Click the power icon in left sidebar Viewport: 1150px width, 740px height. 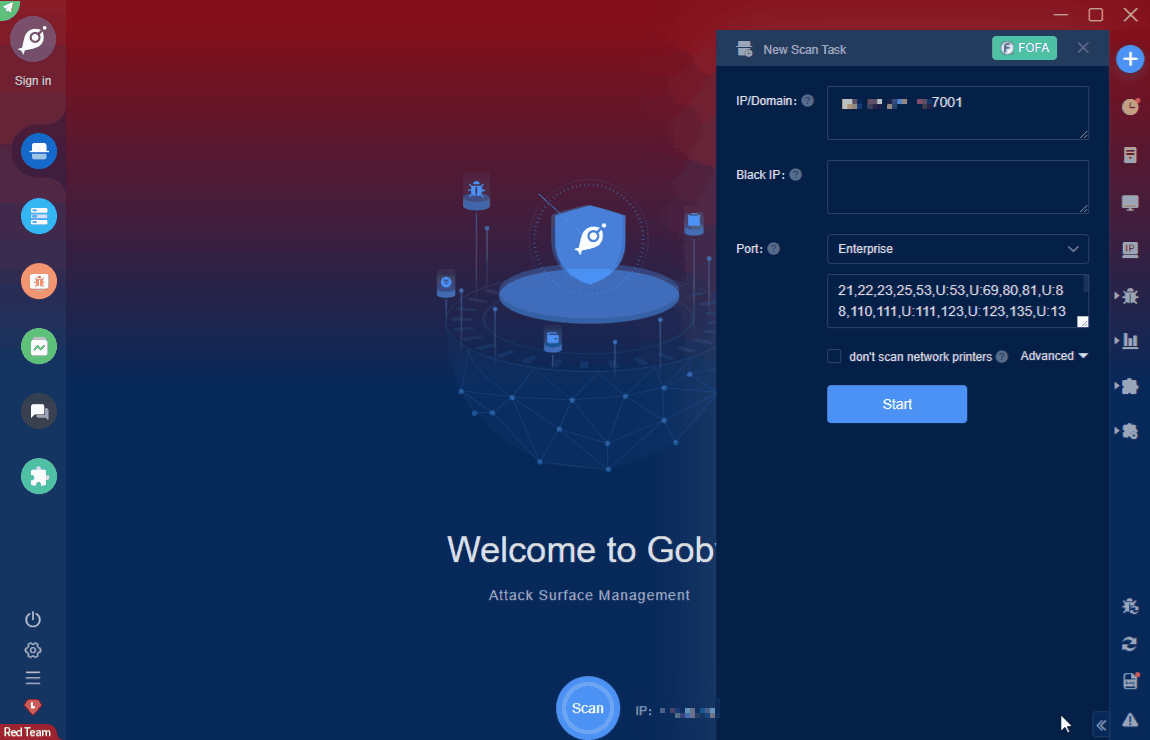click(x=33, y=619)
